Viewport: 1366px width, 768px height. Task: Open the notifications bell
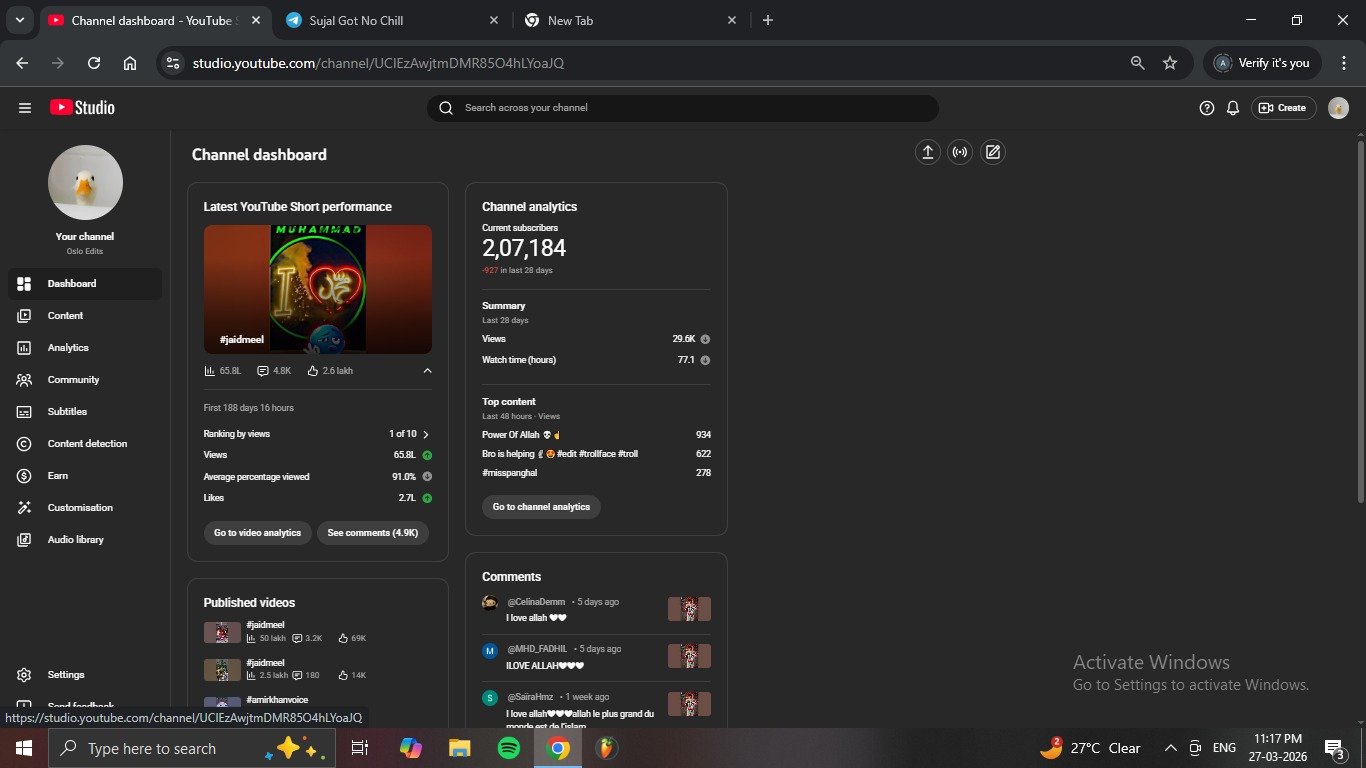coord(1233,108)
